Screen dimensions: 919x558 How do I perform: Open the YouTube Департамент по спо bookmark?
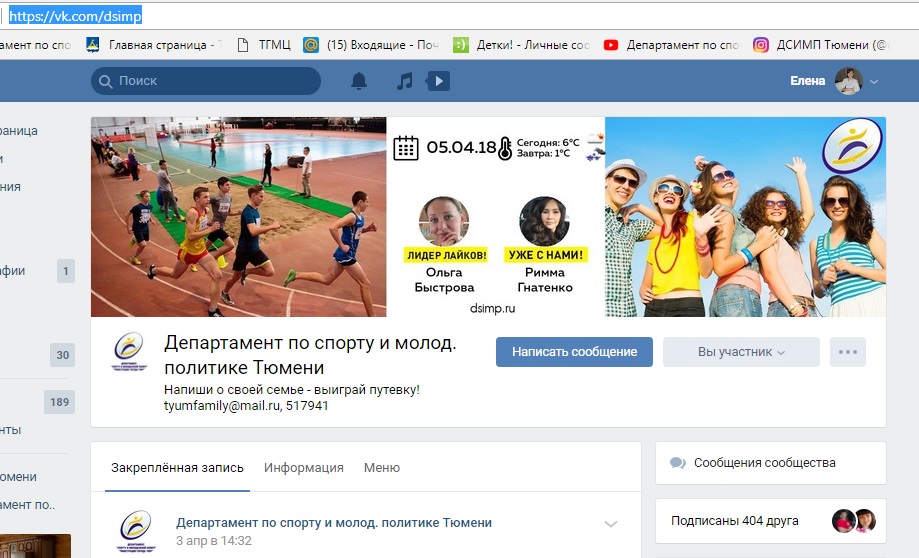point(672,45)
